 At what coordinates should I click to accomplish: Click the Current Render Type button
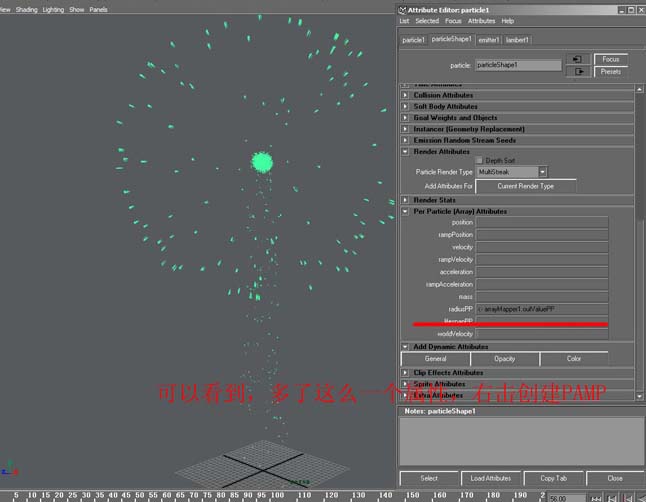tap(525, 186)
